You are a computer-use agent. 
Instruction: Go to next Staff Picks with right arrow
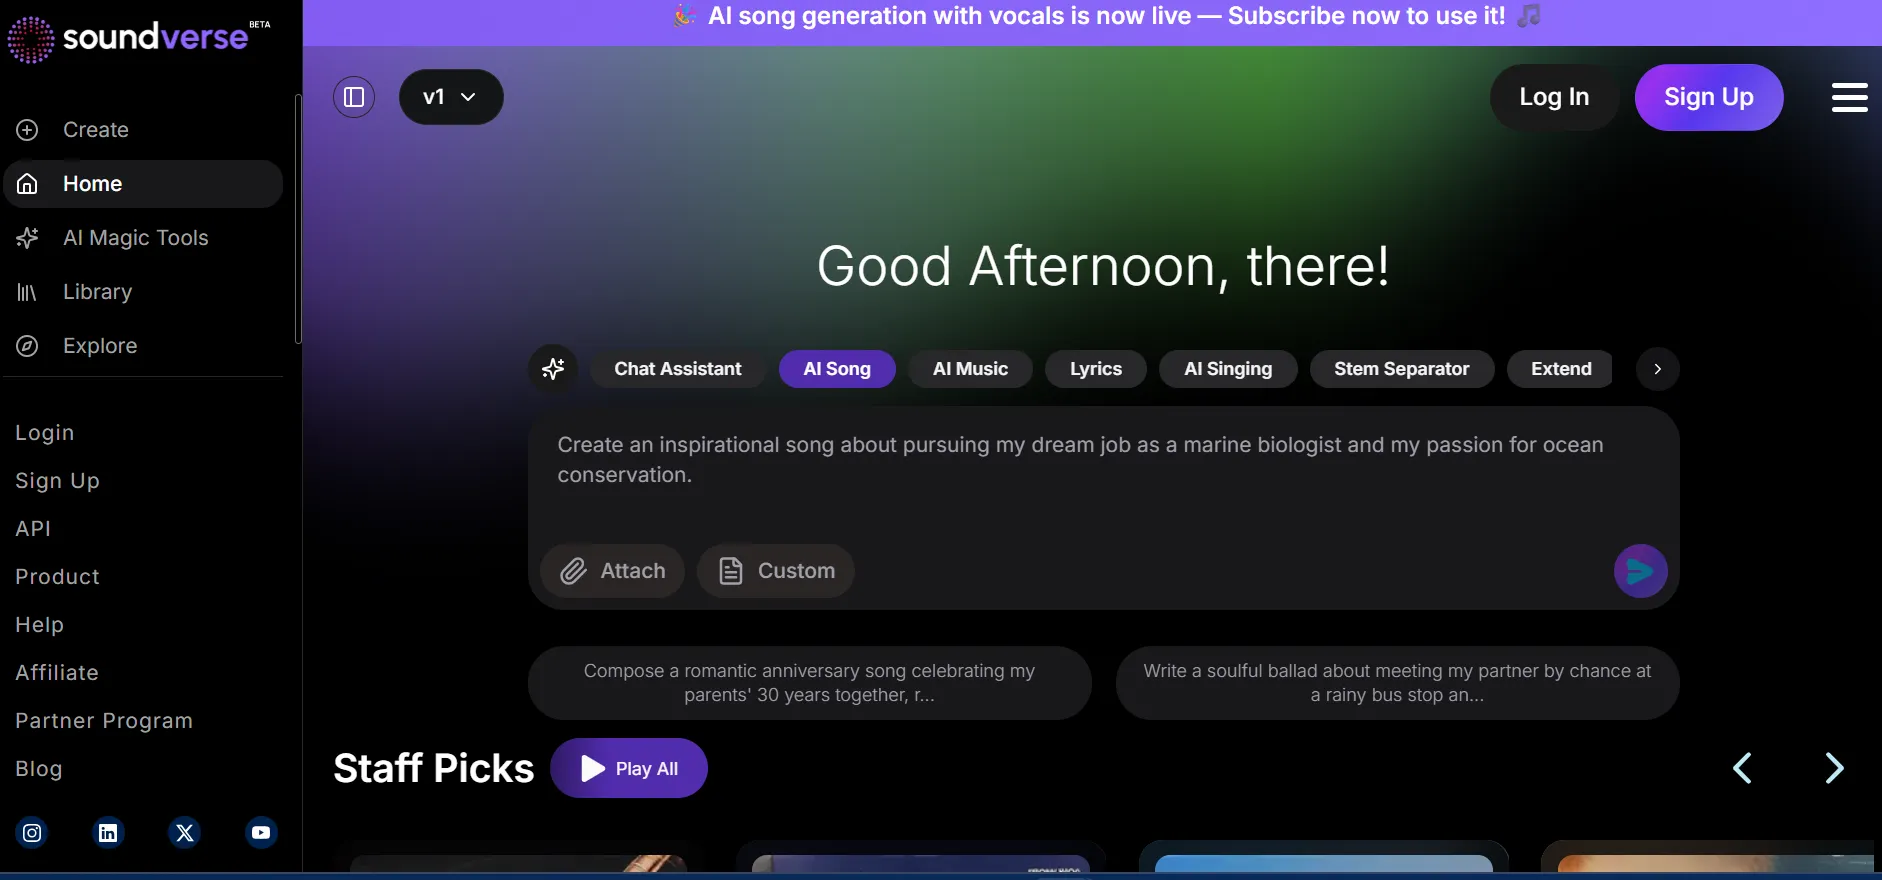[x=1834, y=768]
